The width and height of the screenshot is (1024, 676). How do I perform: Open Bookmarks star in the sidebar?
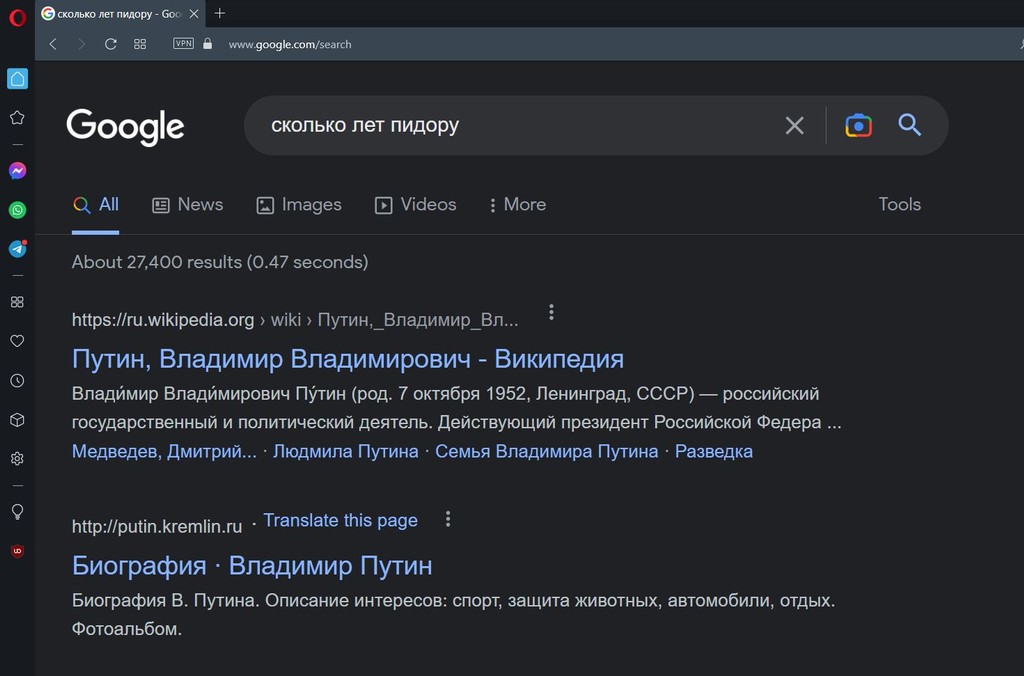[x=16, y=117]
